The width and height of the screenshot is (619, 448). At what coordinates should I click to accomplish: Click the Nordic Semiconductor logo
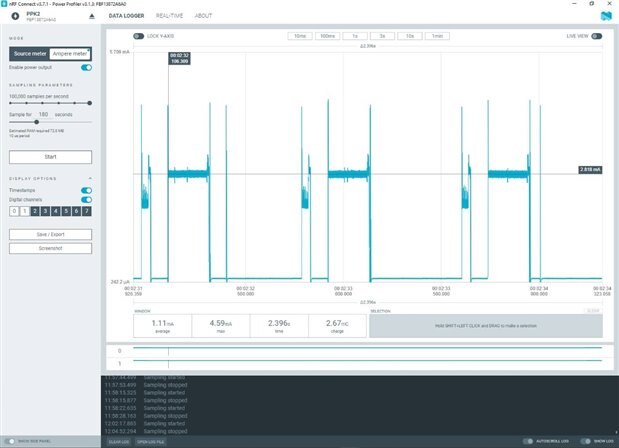606,17
